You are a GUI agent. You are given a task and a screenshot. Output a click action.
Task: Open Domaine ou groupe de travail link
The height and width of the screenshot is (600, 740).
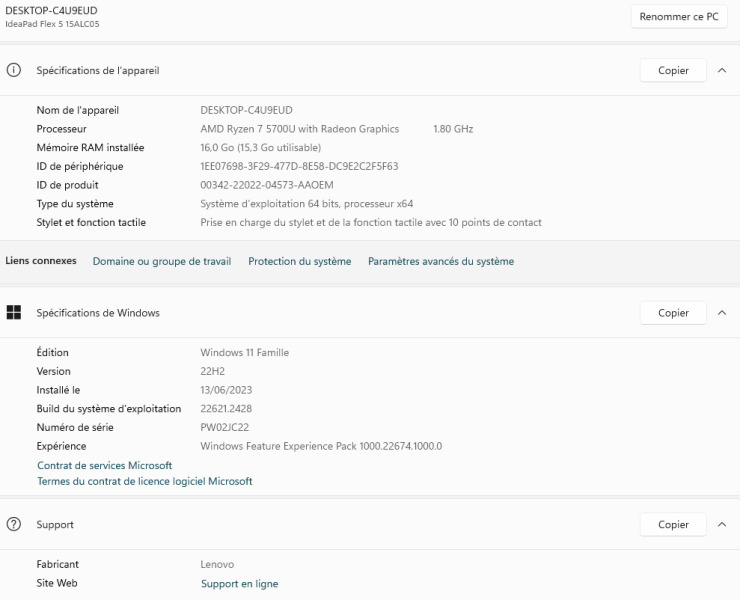coord(162,261)
